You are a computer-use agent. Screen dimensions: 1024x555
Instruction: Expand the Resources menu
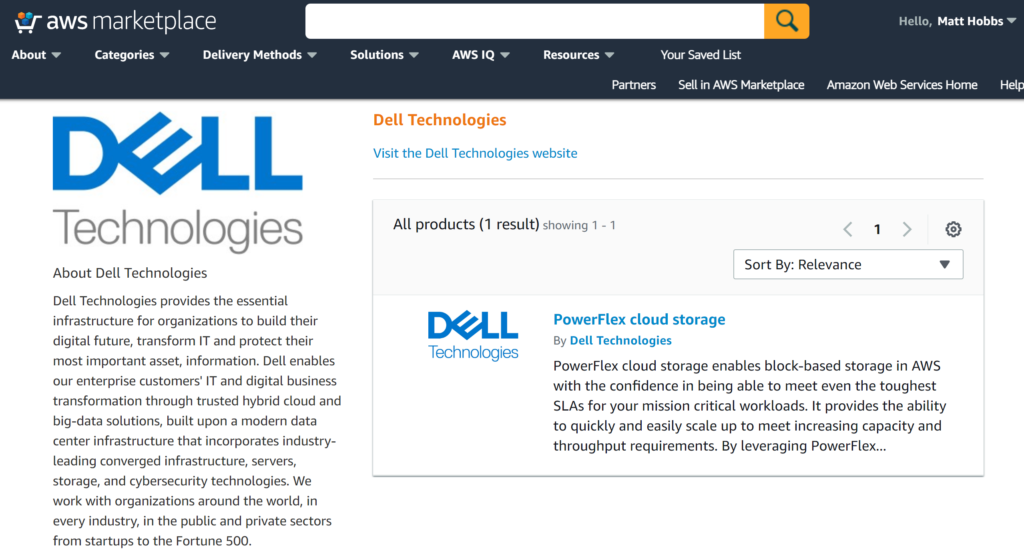click(578, 55)
